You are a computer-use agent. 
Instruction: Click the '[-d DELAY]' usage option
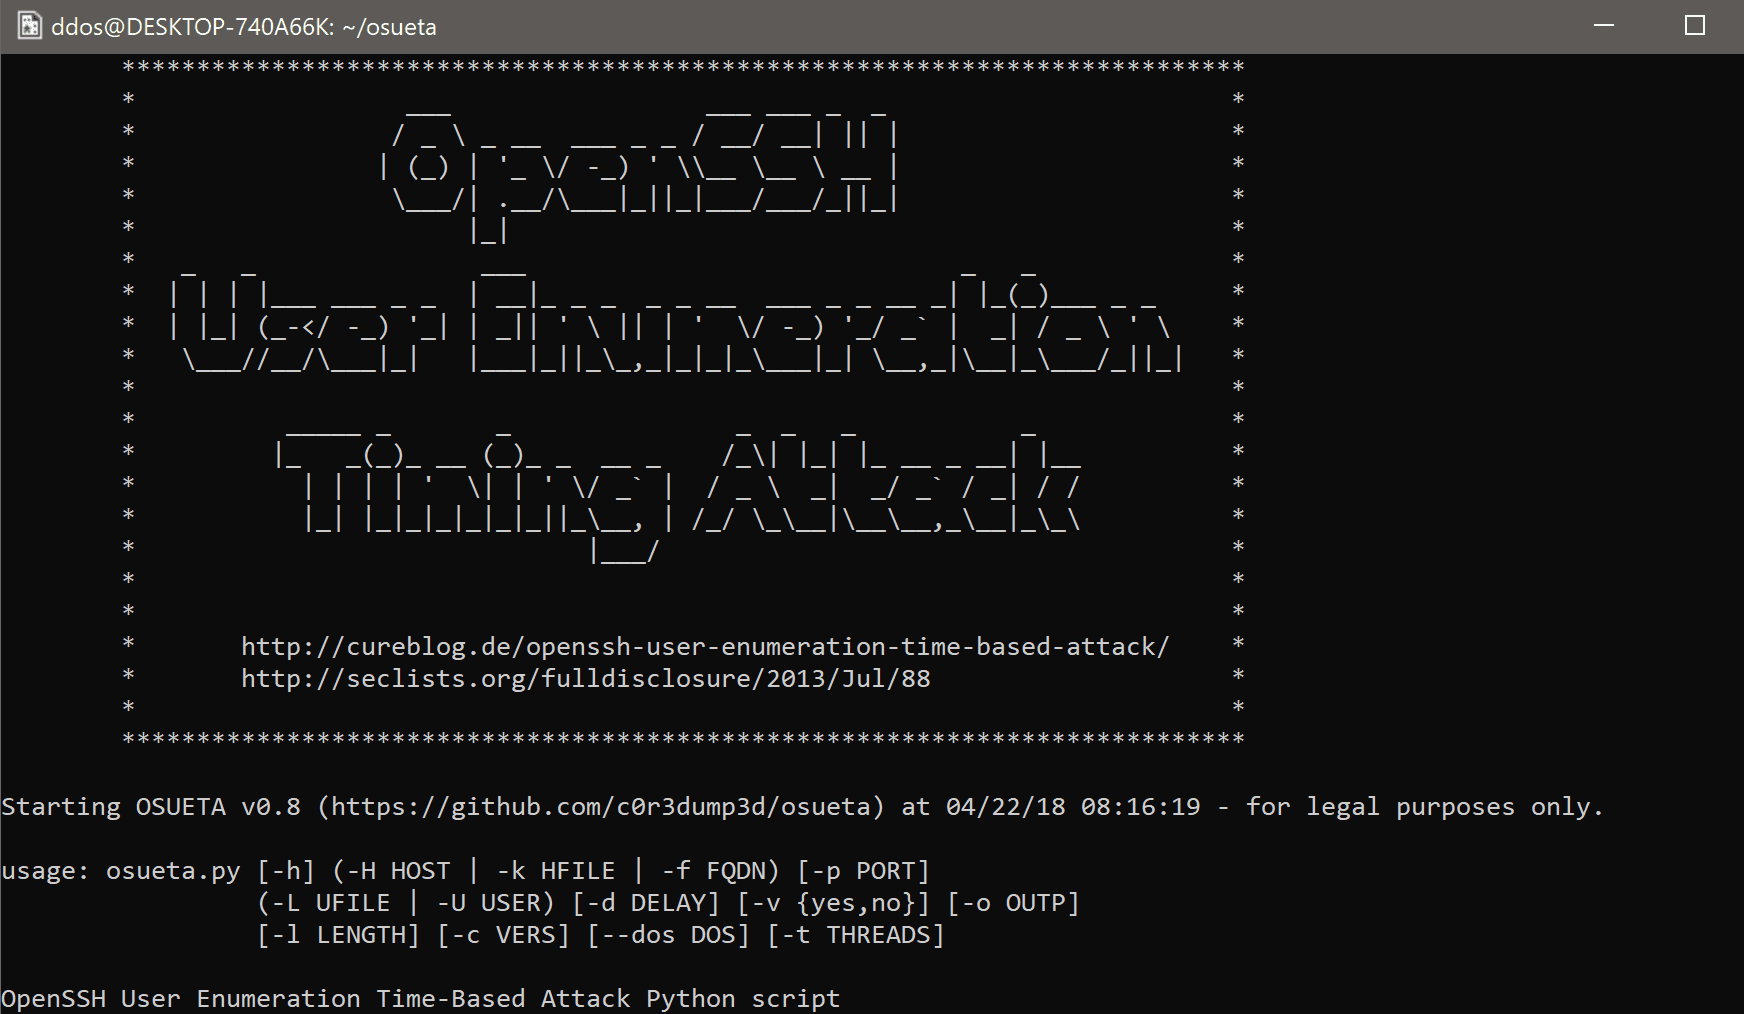coord(646,903)
